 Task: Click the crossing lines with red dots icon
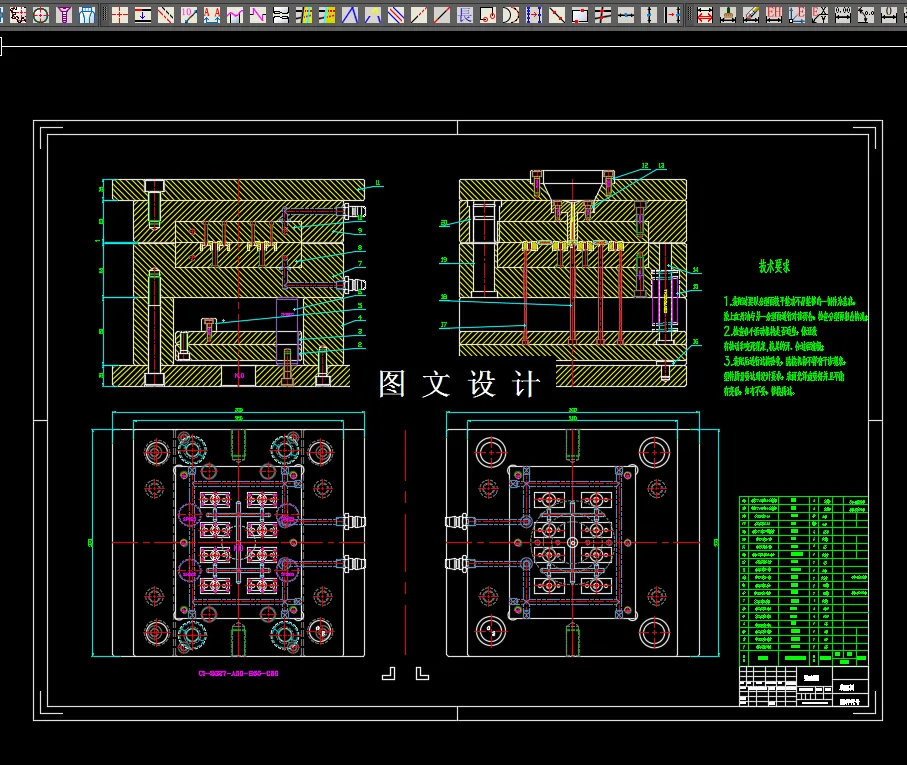coord(603,14)
